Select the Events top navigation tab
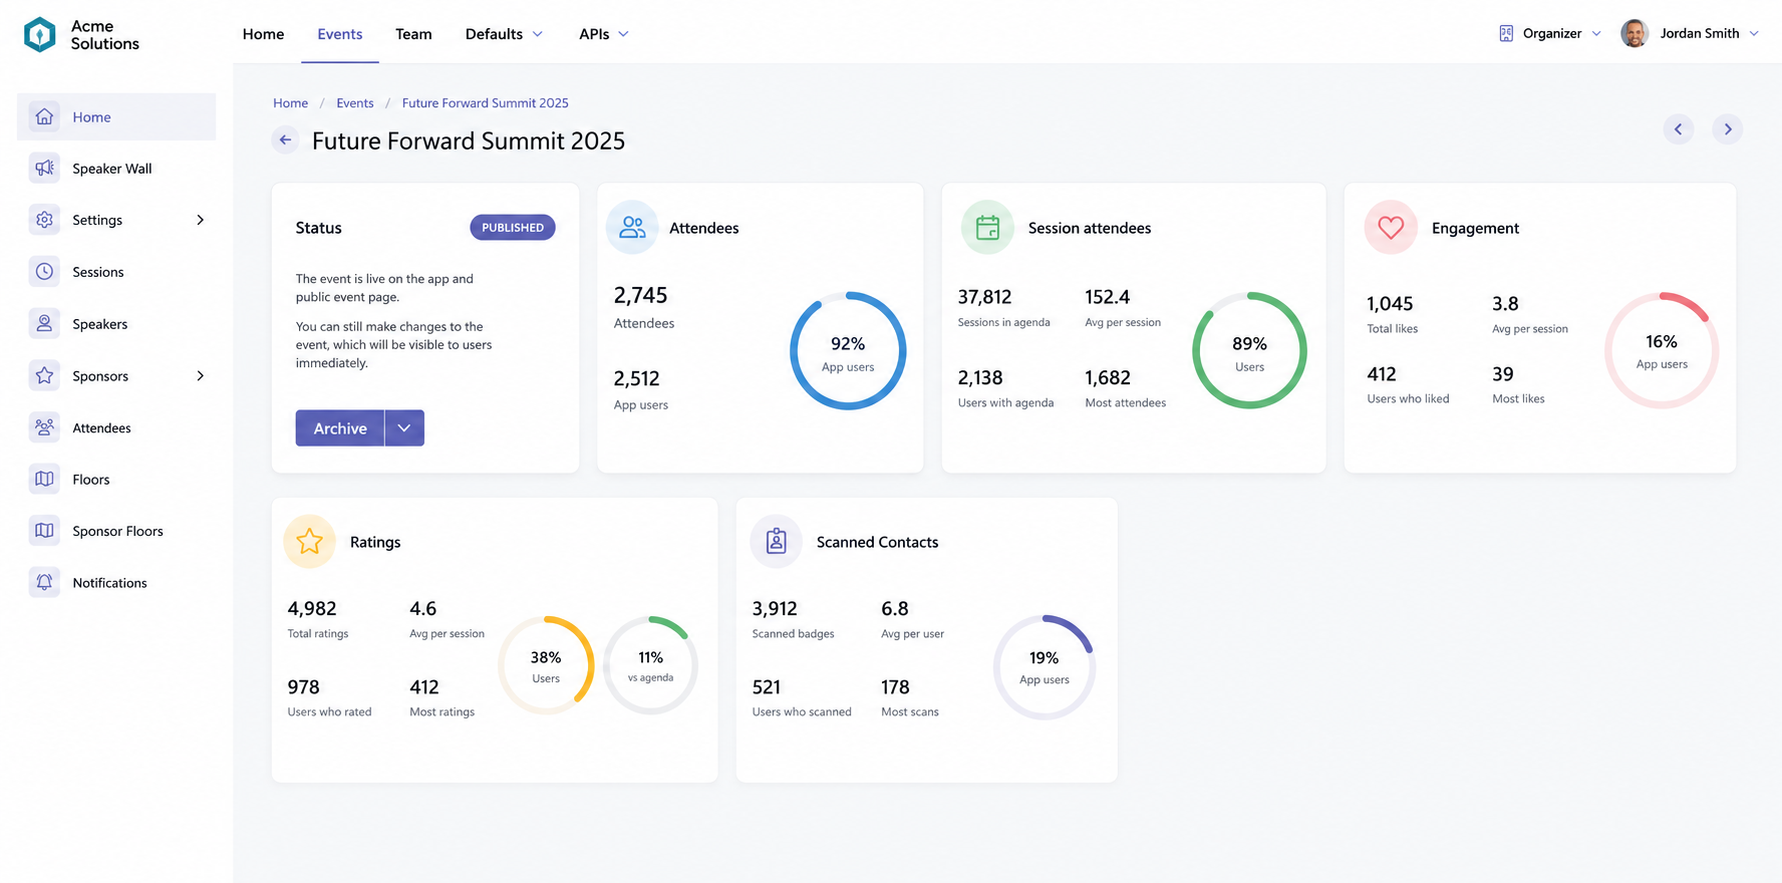This screenshot has height=883, width=1782. pyautogui.click(x=340, y=34)
